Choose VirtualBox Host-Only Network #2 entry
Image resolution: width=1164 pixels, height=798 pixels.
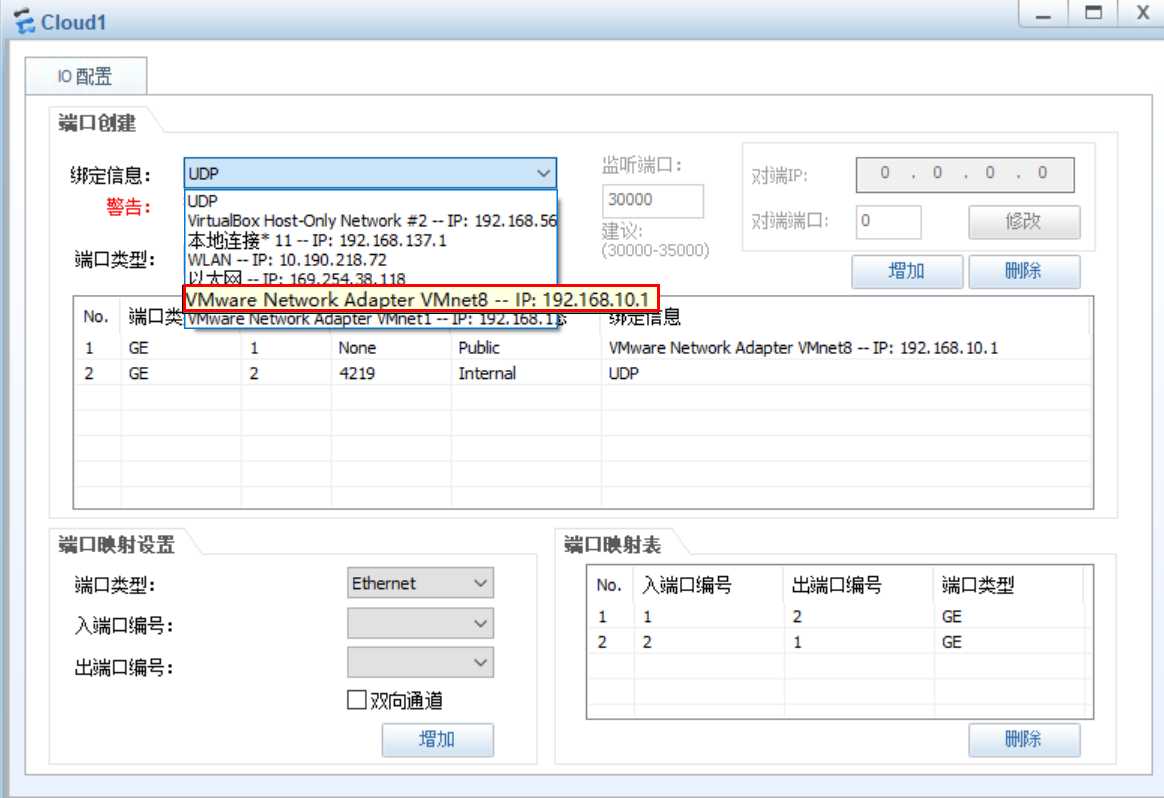370,220
